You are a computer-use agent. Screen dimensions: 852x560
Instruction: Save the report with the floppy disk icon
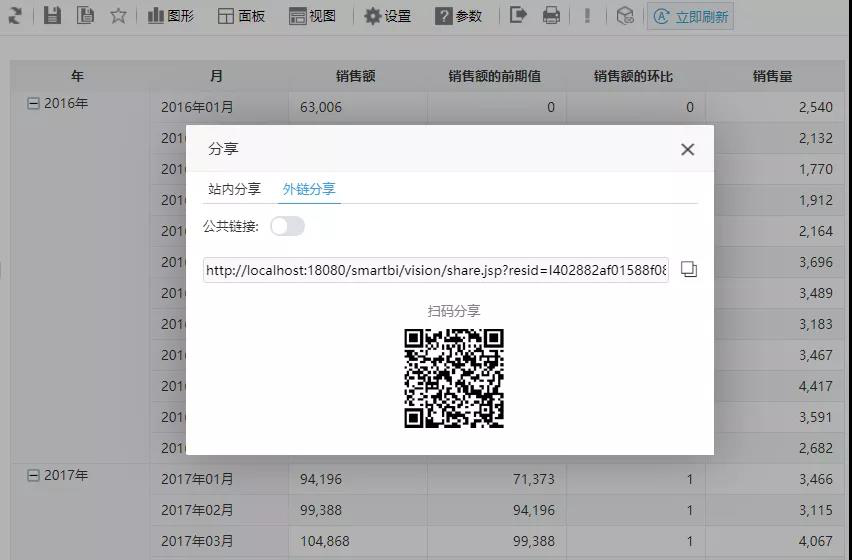click(52, 15)
